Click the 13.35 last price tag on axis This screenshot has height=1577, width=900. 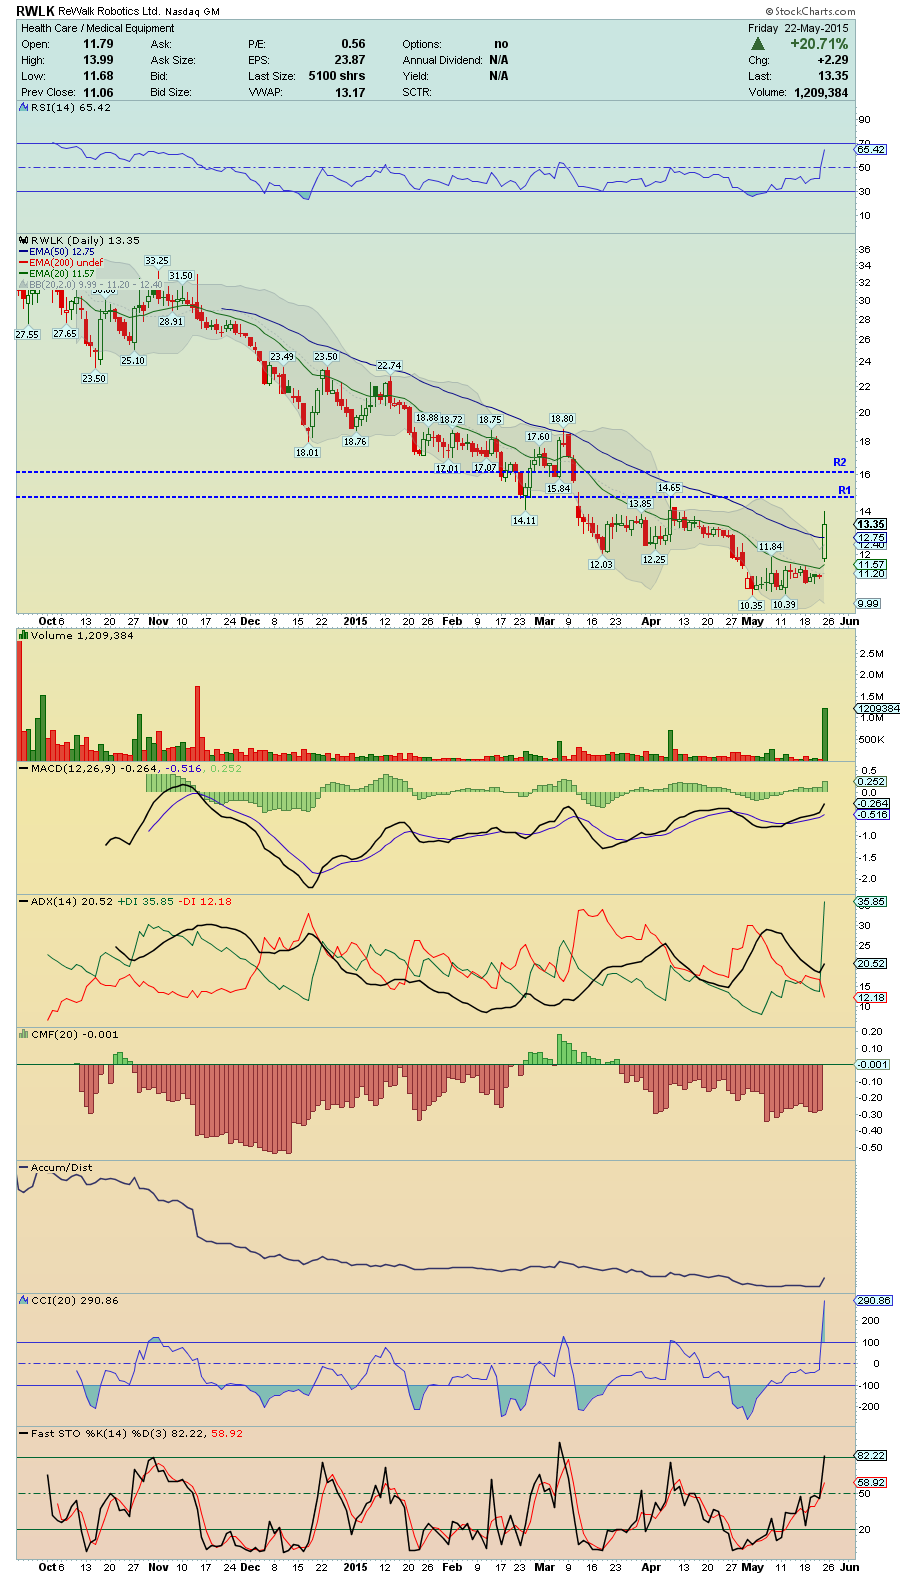coord(870,524)
